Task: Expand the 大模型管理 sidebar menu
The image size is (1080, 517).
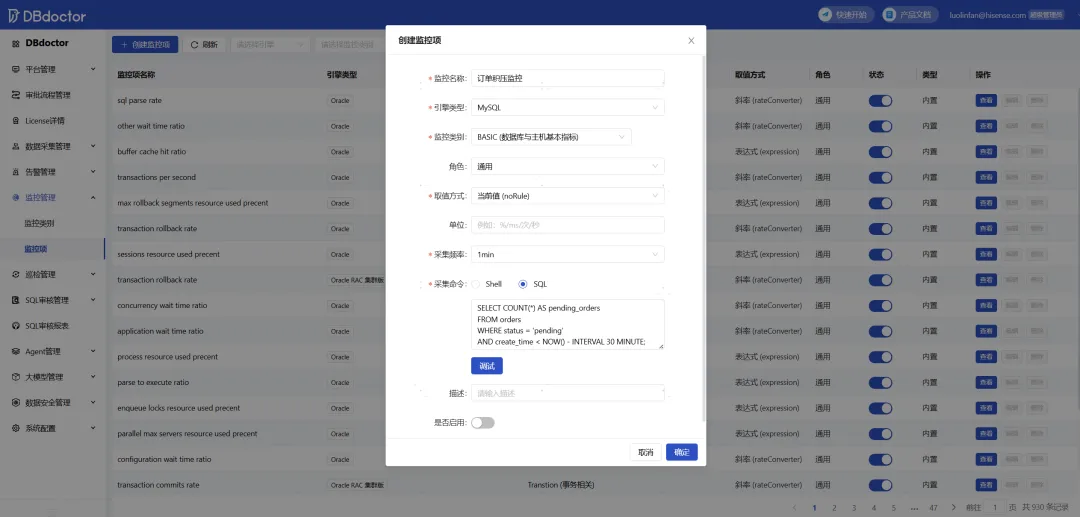Action: pos(54,377)
